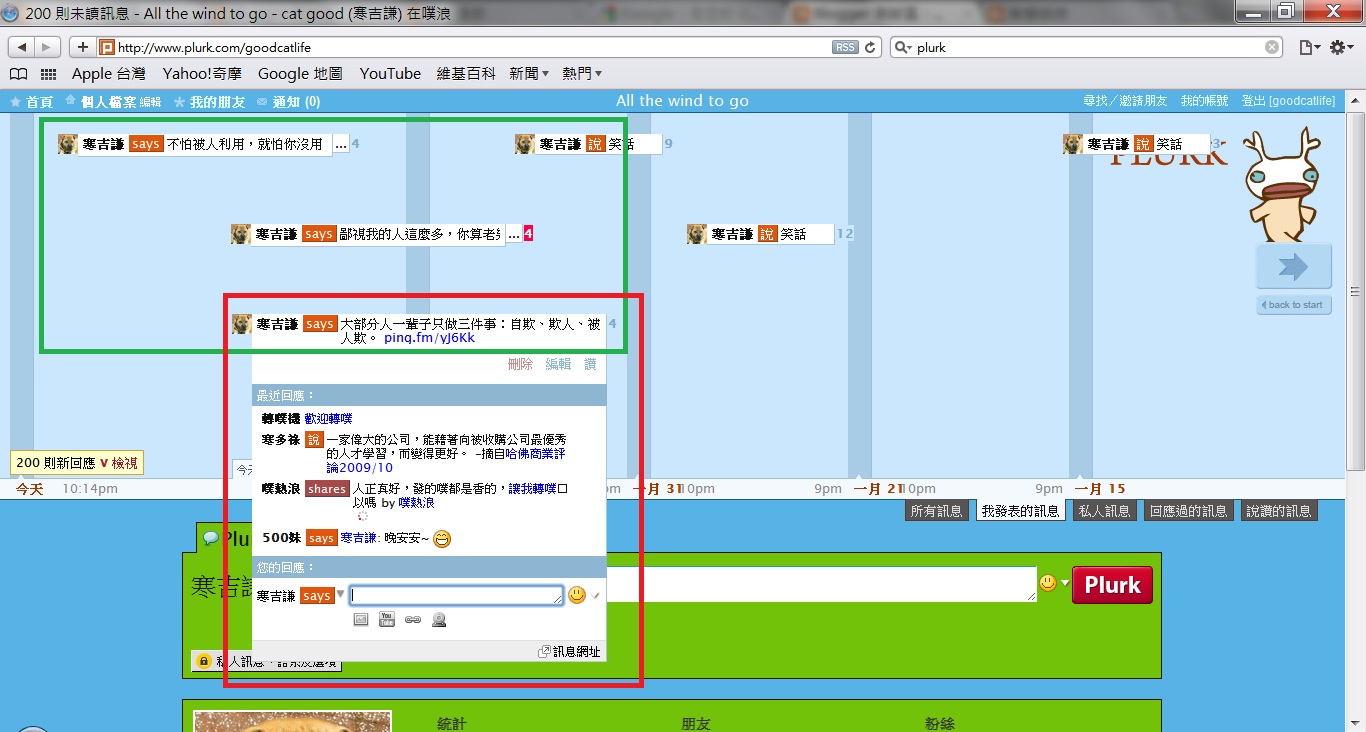
Task: Focus the reply text box
Action: pos(456,595)
